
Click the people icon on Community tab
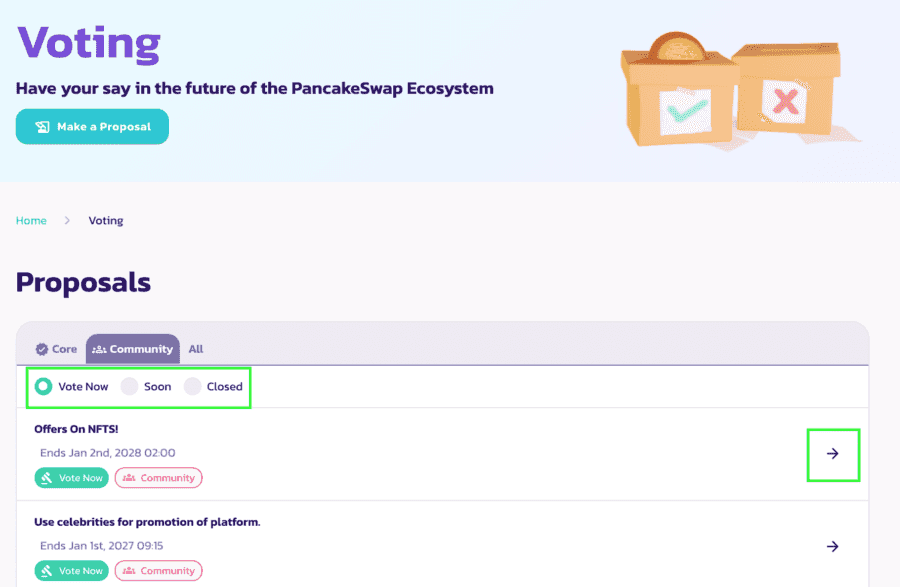(99, 349)
